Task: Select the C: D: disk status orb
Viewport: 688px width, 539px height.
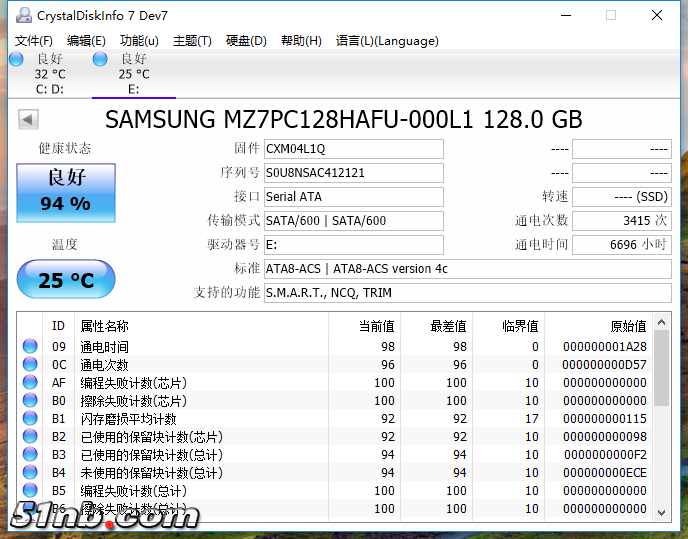Action: [16, 59]
